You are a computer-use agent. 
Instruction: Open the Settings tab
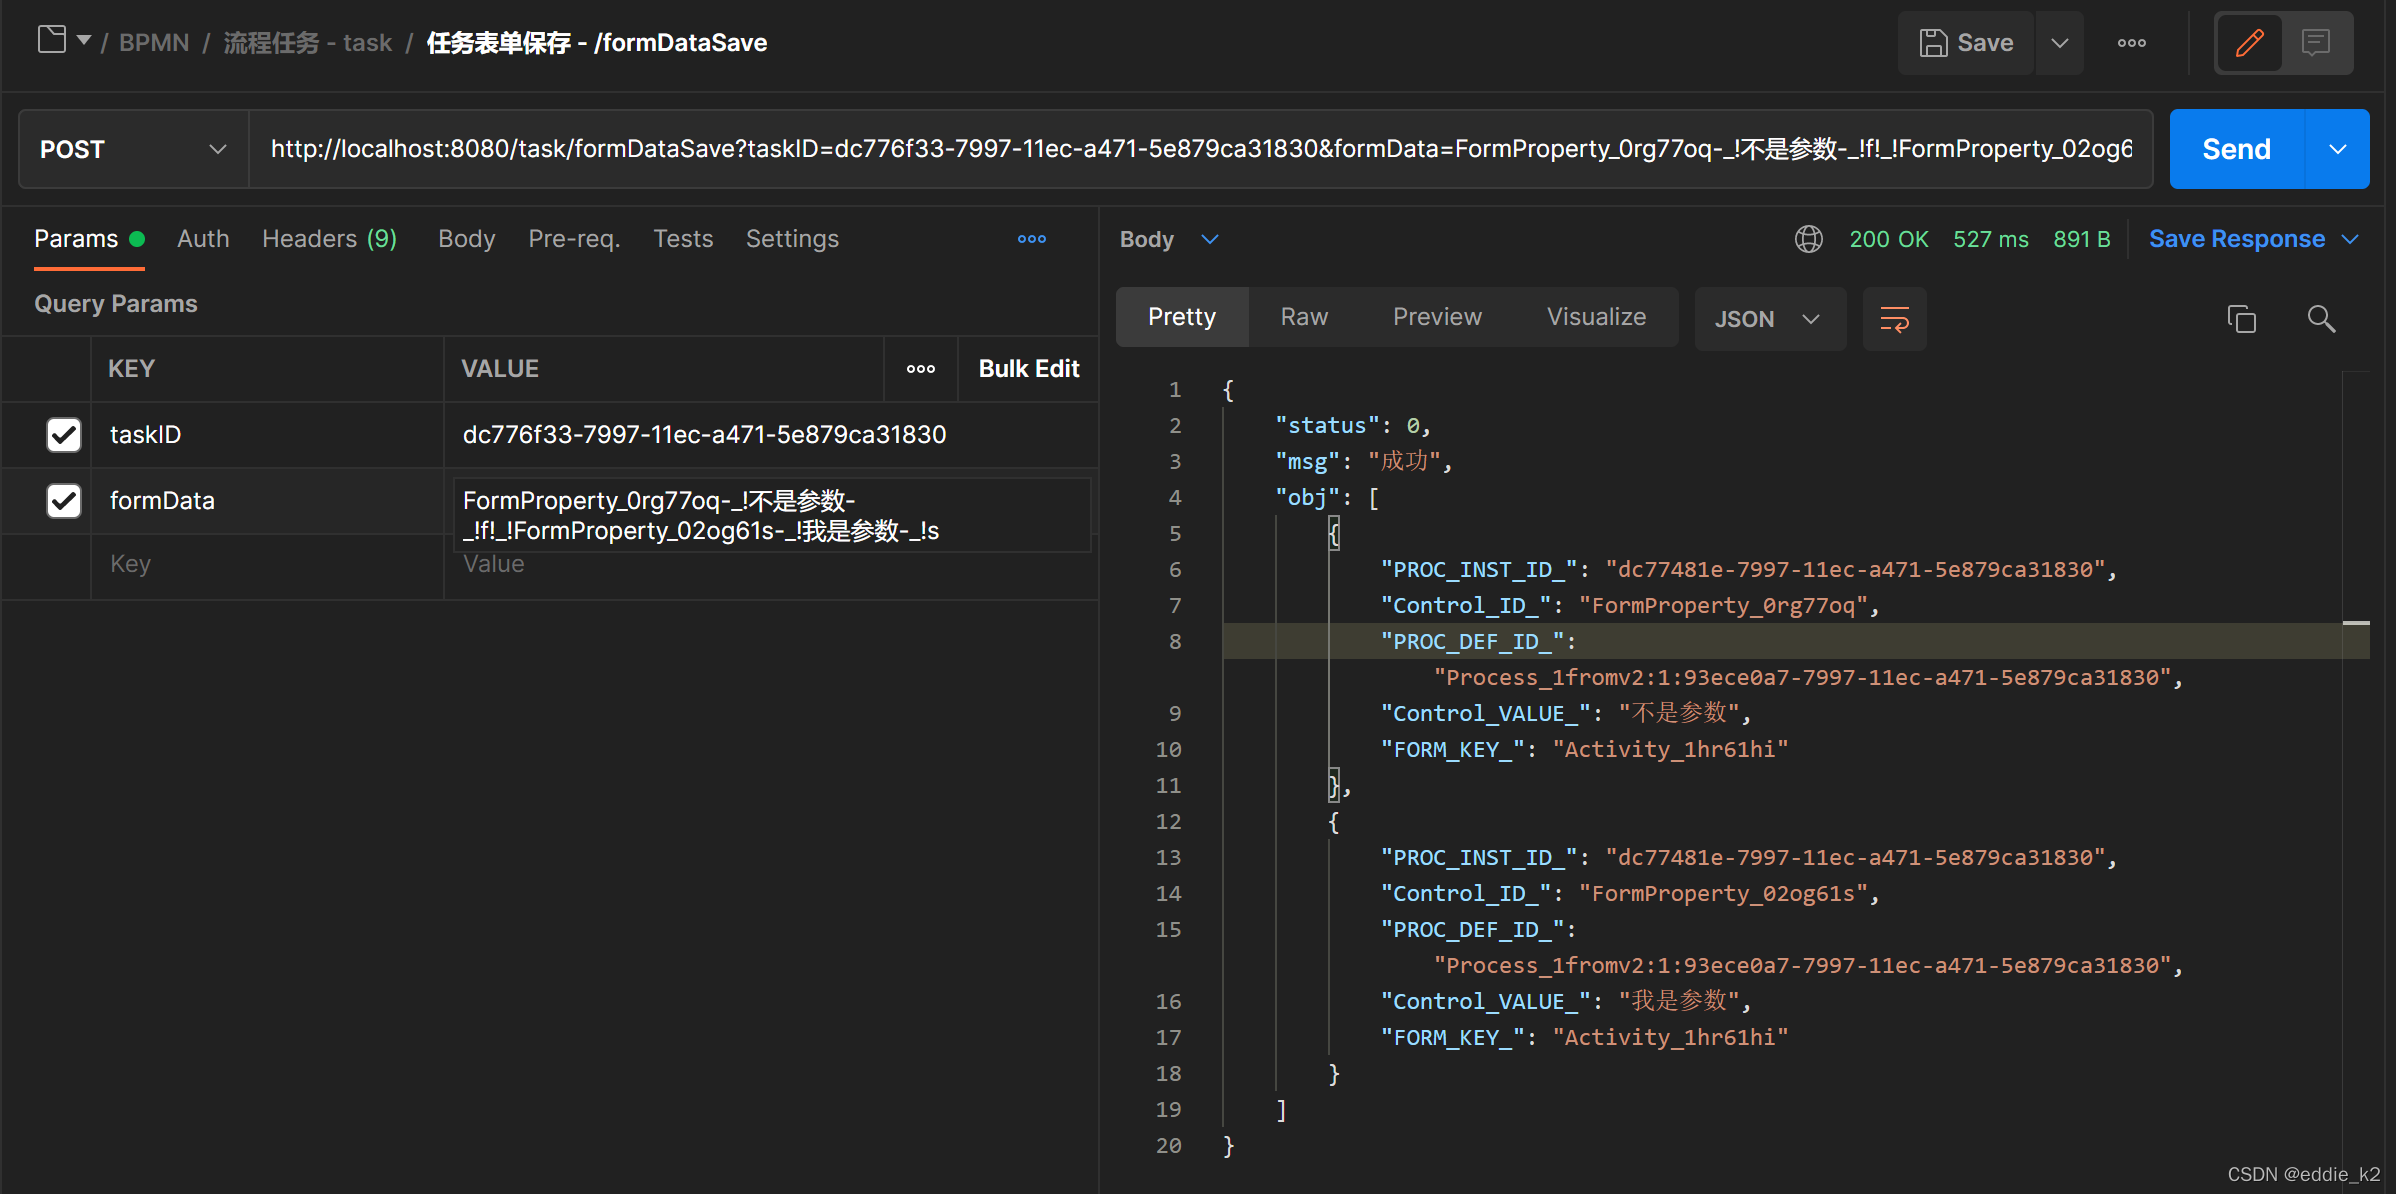pyautogui.click(x=792, y=239)
